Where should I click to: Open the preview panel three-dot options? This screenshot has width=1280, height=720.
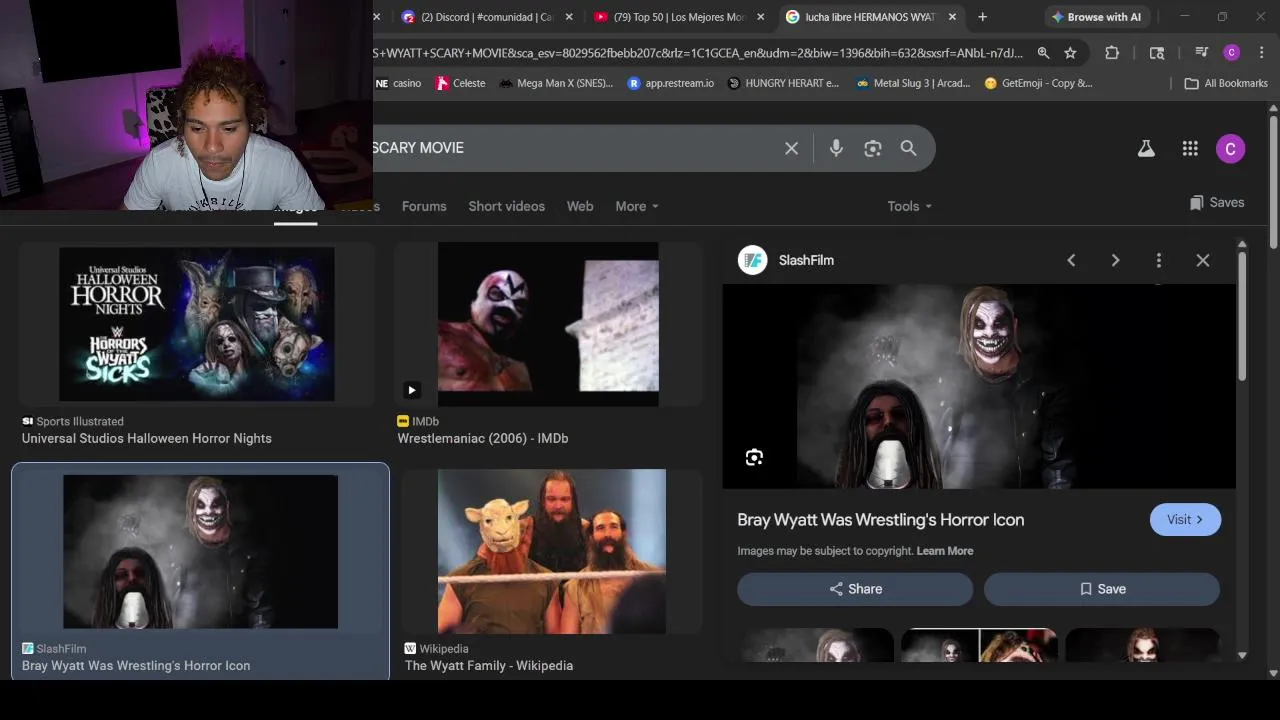click(x=1159, y=260)
